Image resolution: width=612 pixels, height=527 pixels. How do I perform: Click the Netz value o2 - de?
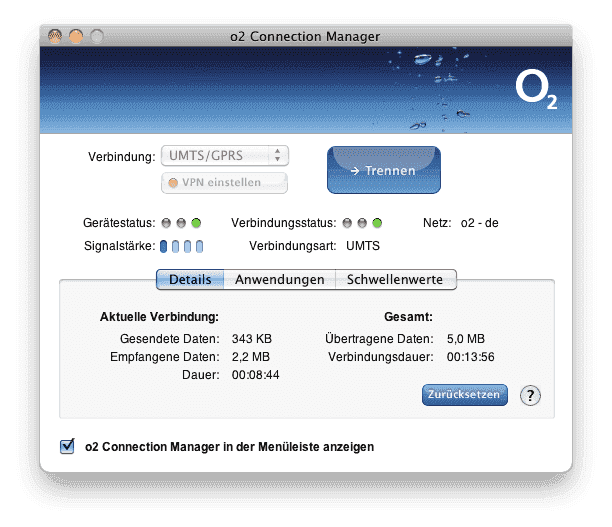pos(479,223)
